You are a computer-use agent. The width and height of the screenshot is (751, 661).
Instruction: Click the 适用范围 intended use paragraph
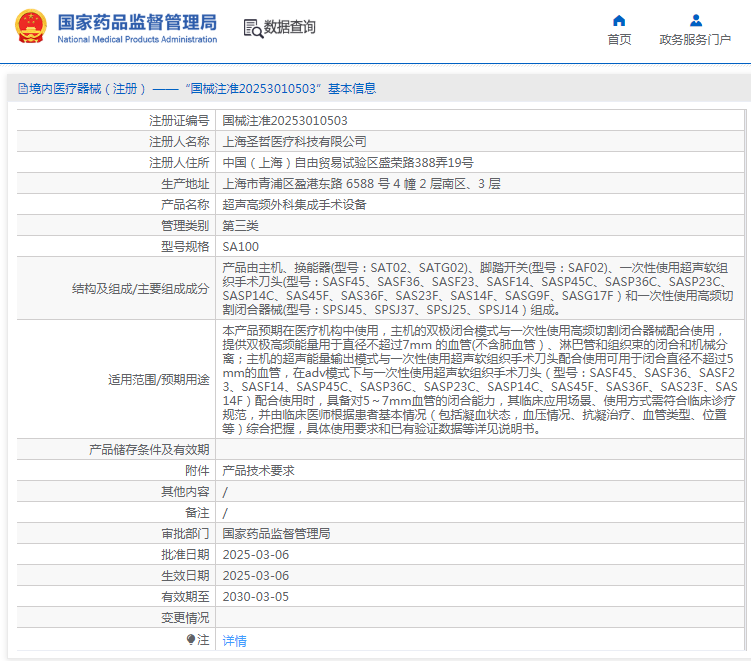(480, 379)
